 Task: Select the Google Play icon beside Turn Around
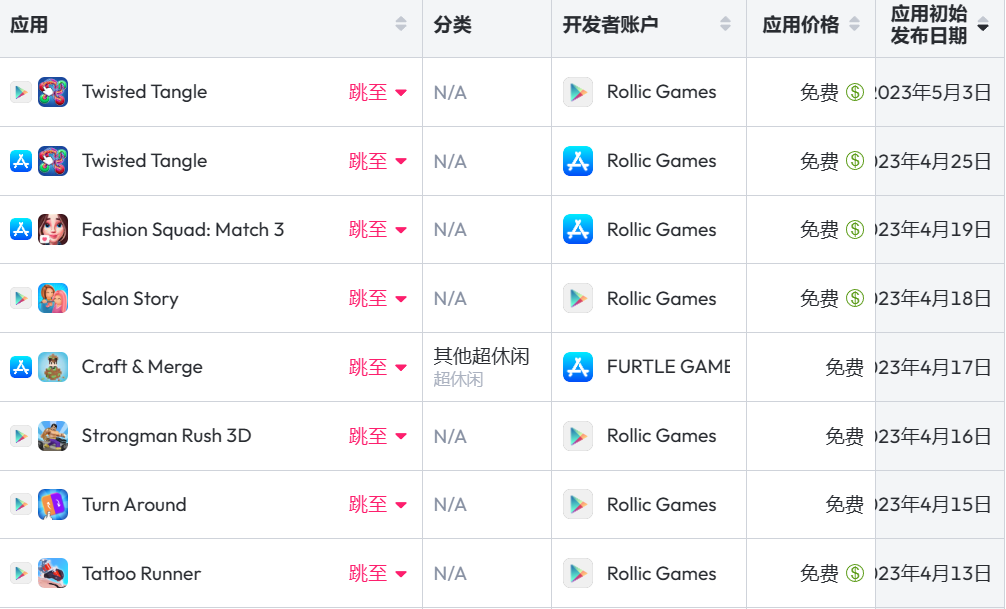point(20,504)
